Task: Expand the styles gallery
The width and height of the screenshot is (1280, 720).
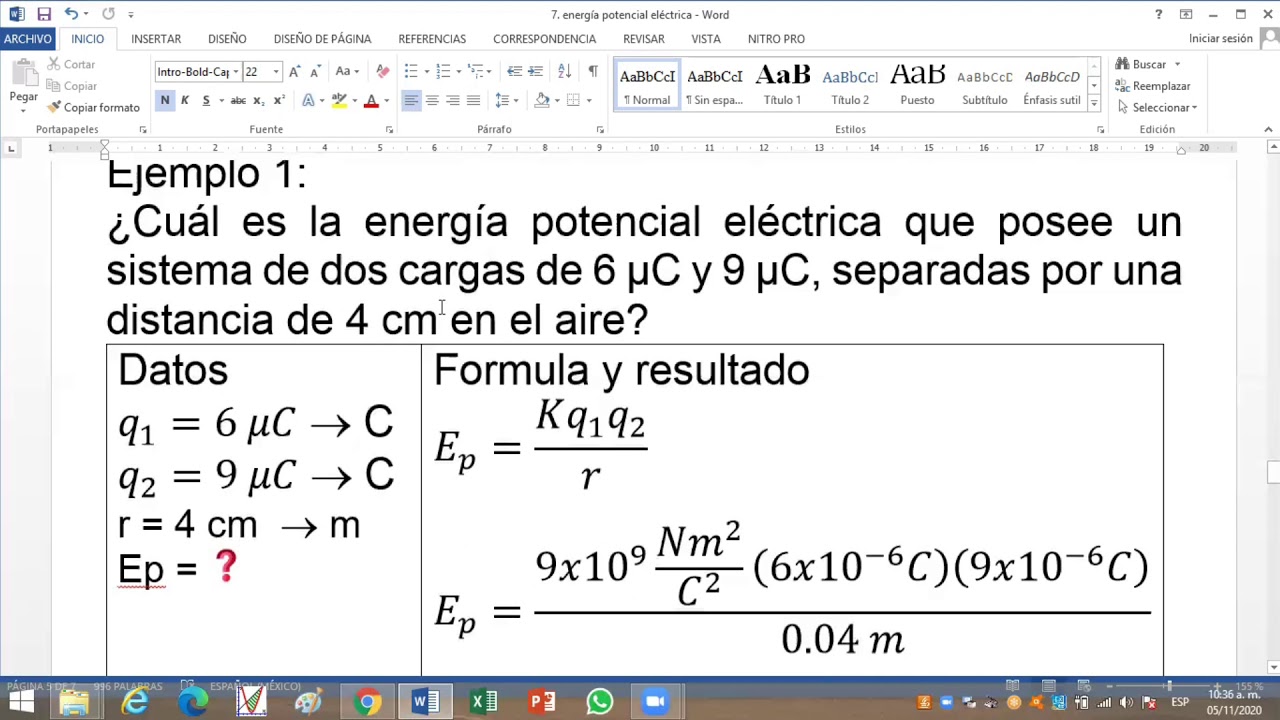Action: coord(1094,103)
